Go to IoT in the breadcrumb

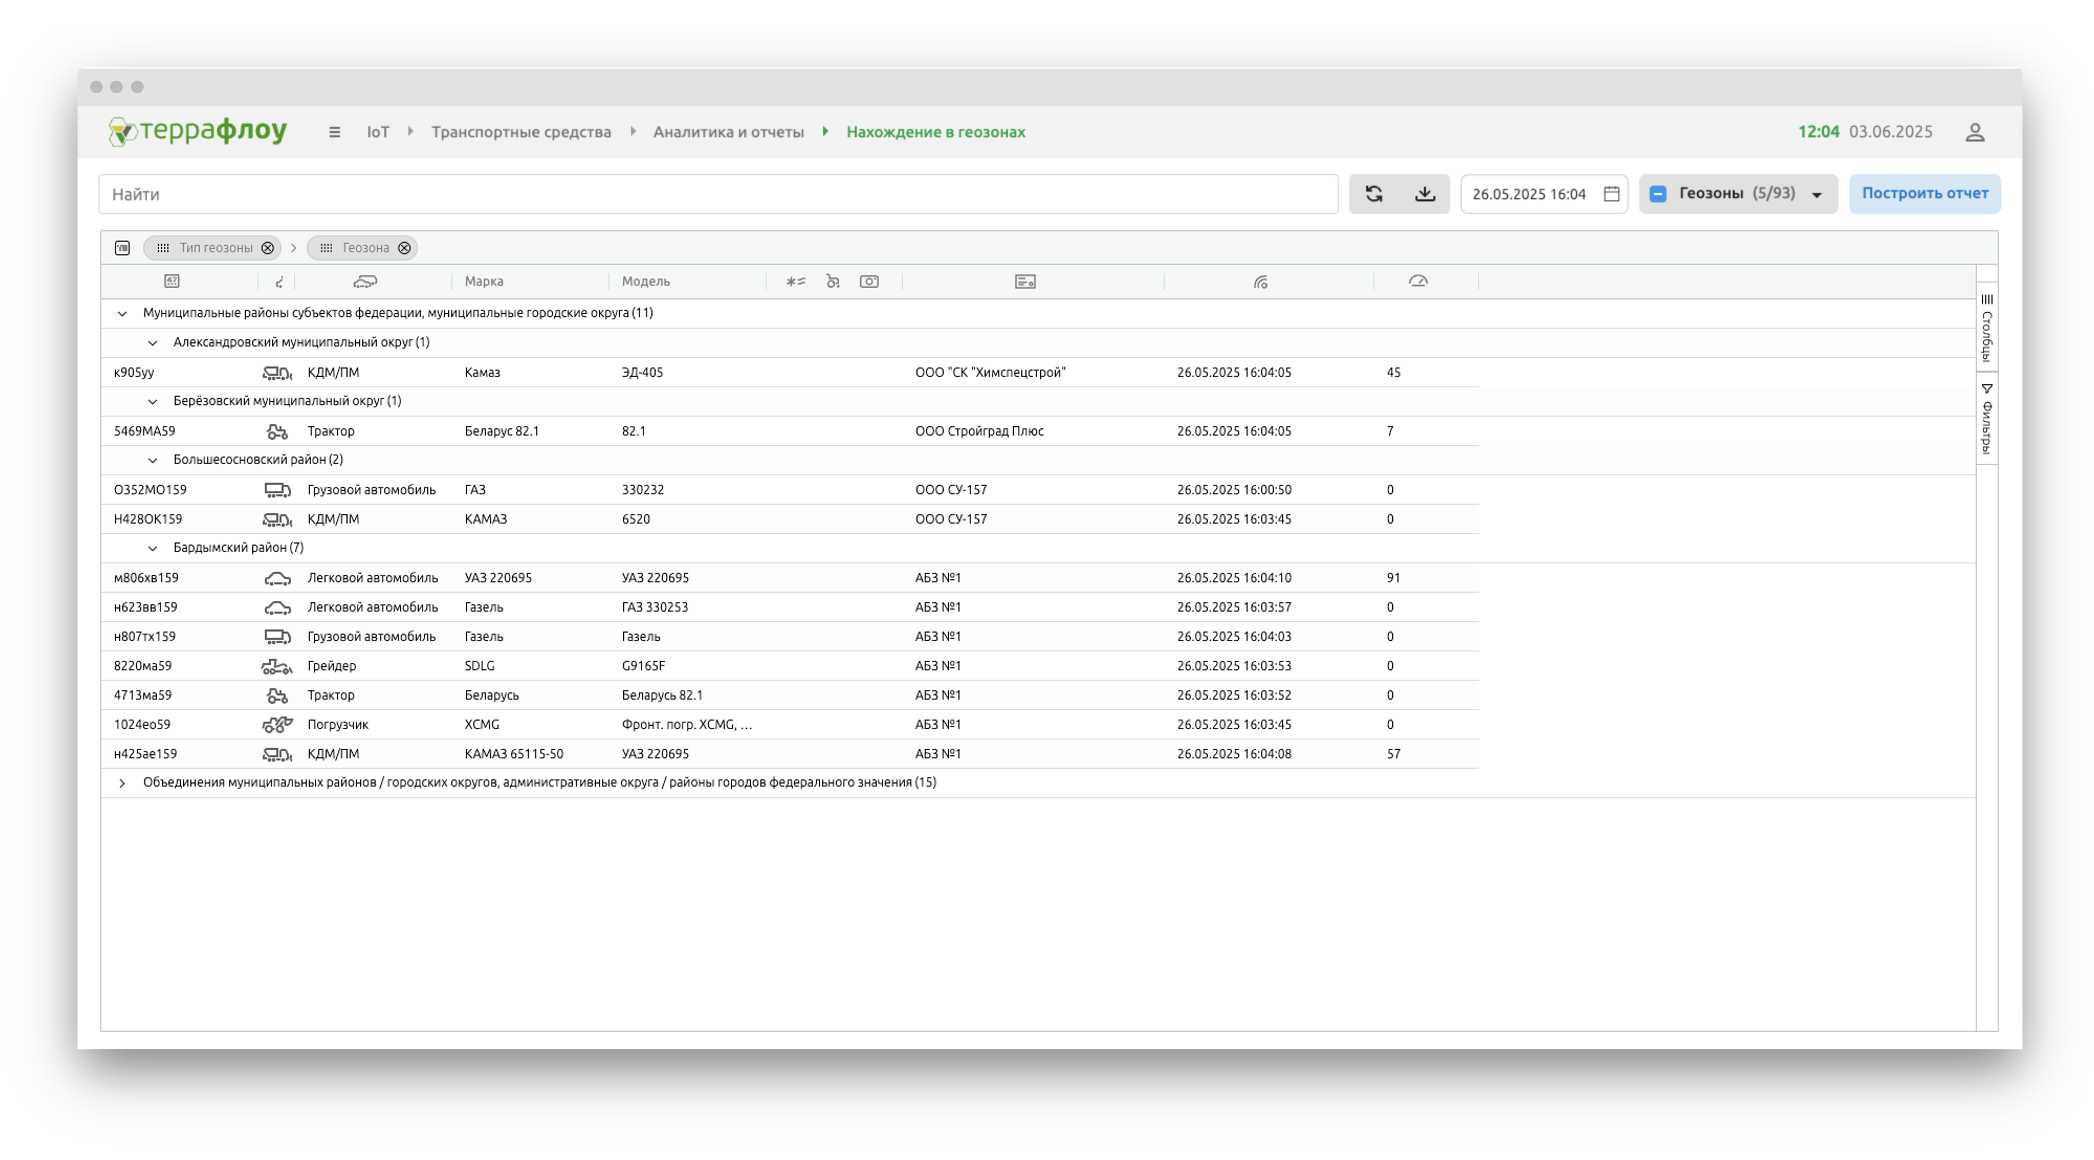(378, 132)
